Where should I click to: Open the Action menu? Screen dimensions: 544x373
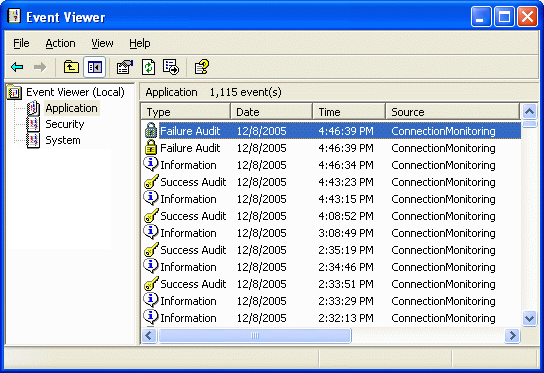pyautogui.click(x=60, y=43)
